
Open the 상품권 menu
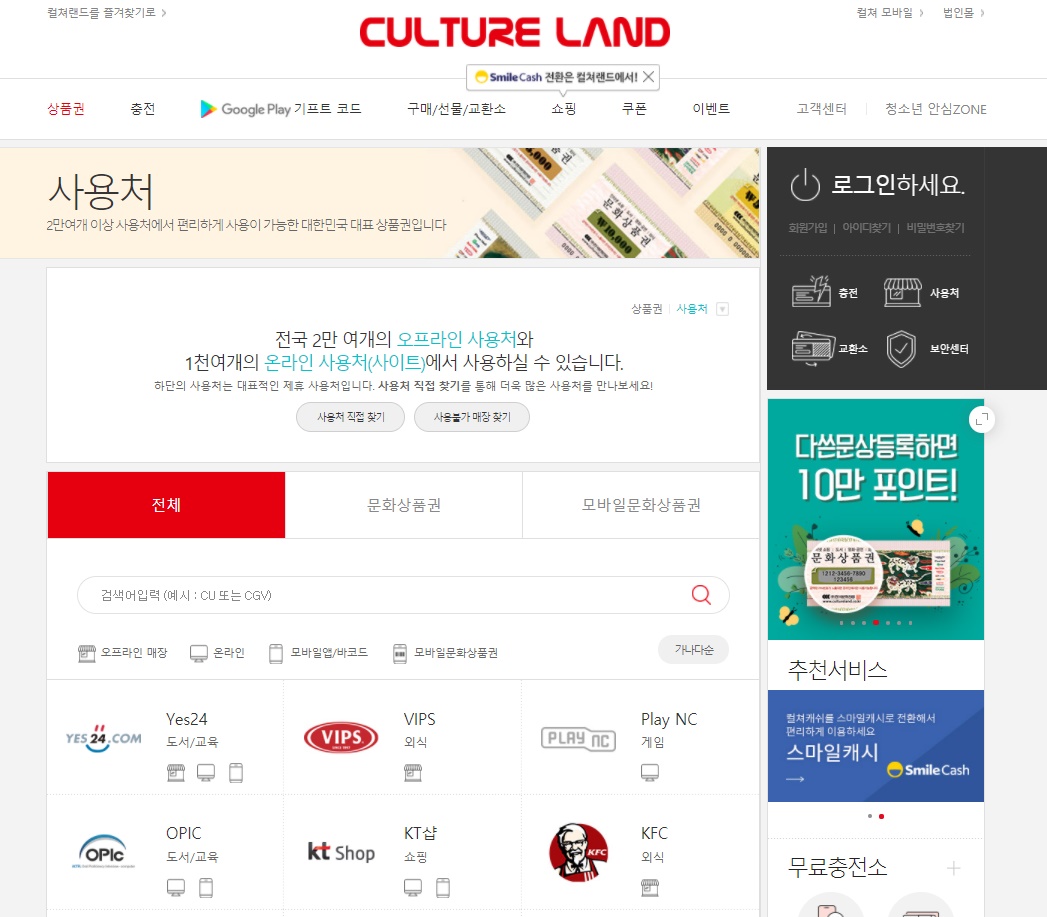coord(65,109)
